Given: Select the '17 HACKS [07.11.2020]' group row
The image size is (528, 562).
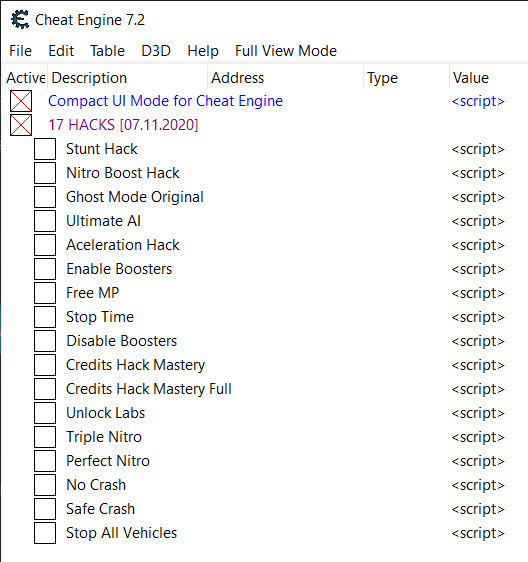Looking at the screenshot, I should click(x=123, y=125).
